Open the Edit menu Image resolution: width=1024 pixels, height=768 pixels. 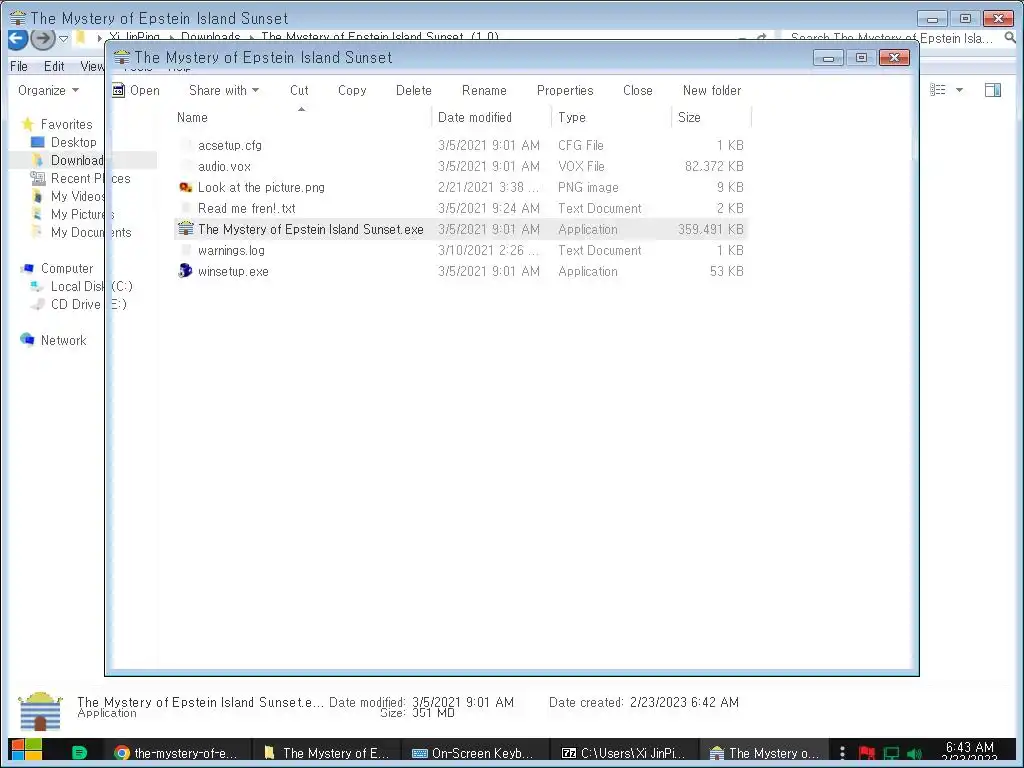point(54,66)
